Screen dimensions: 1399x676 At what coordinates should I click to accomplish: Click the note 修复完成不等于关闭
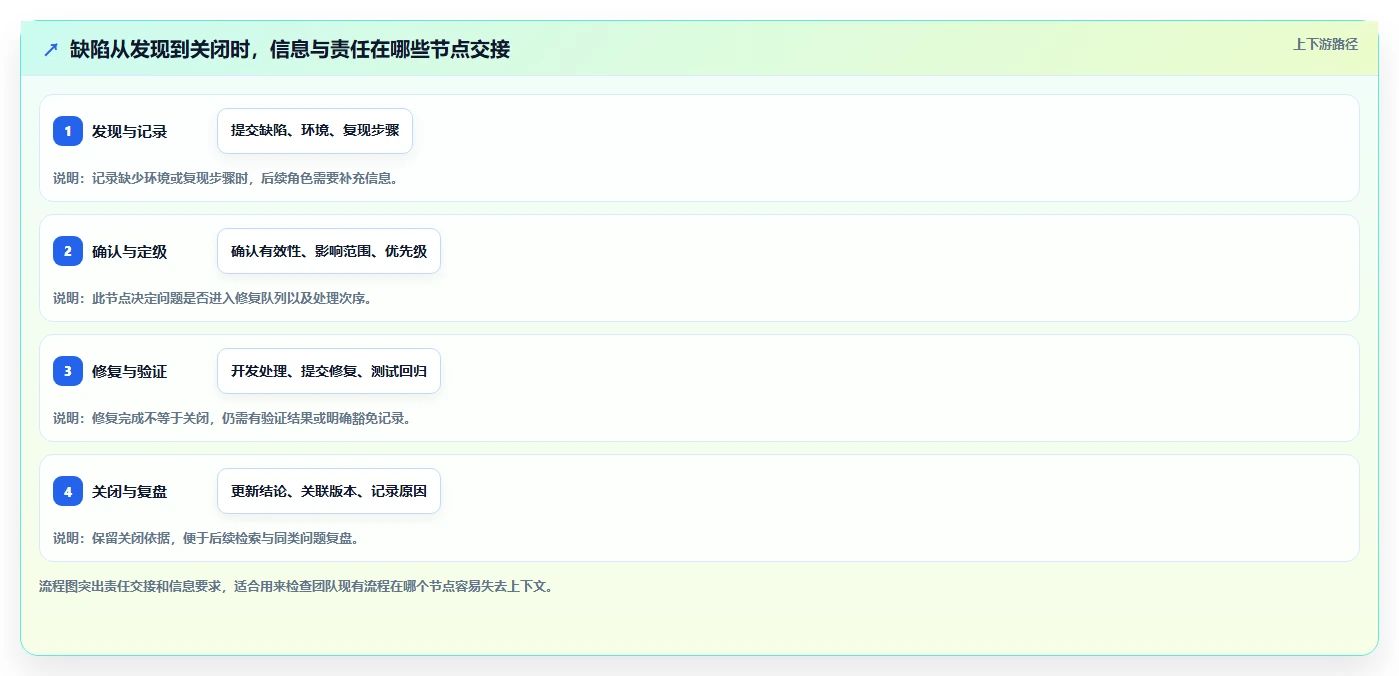tap(151, 418)
